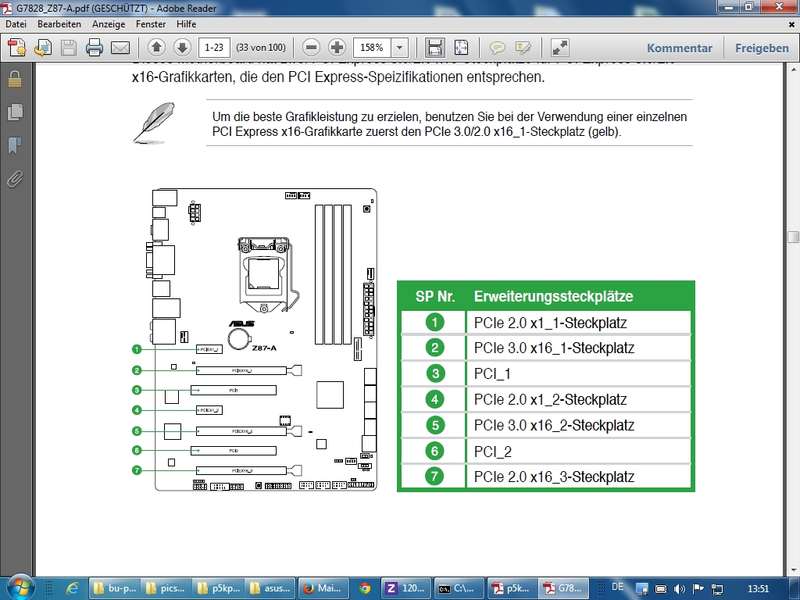Click the read mode expand icon
The height and width of the screenshot is (600, 800).
point(560,48)
